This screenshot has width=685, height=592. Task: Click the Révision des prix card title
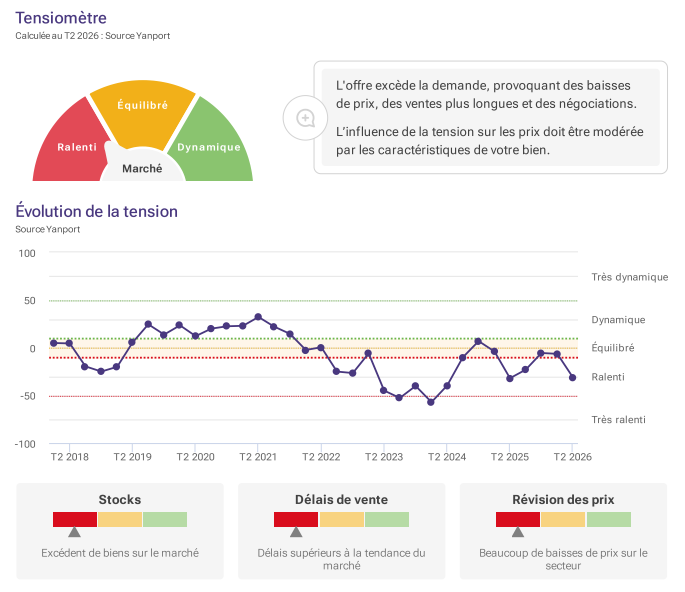tap(563, 499)
